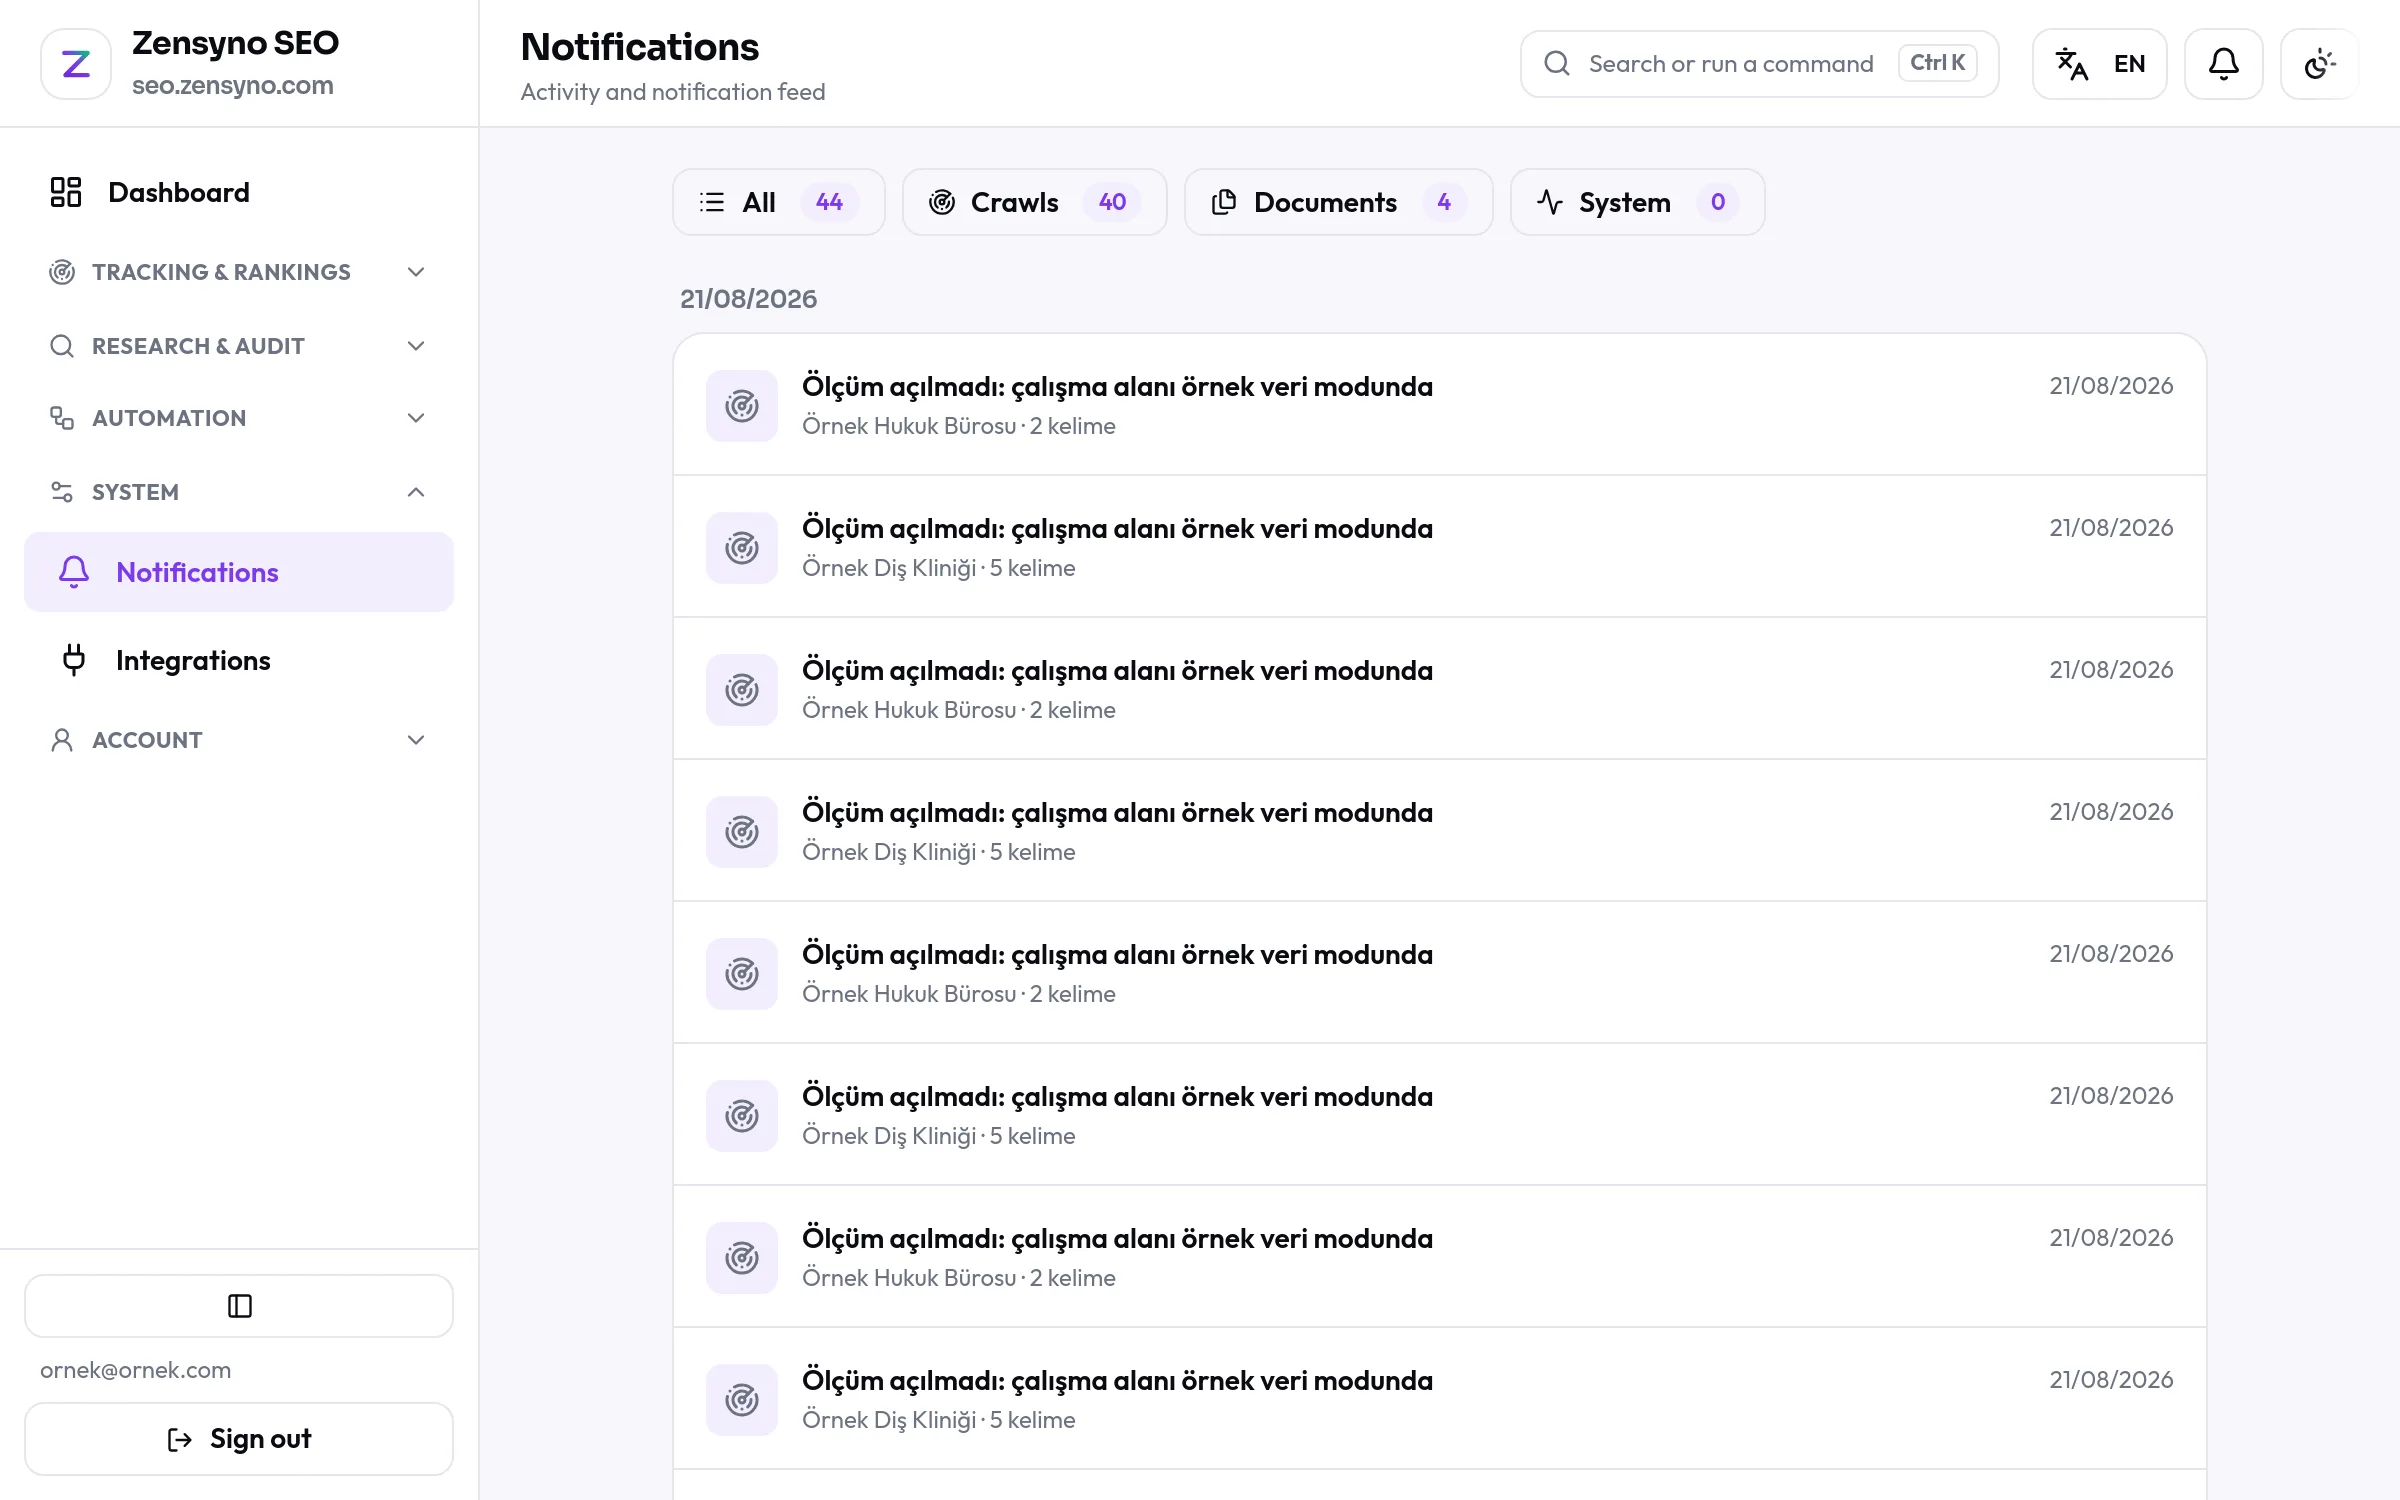
Task: Expand the Account section chevron
Action: pyautogui.click(x=416, y=740)
